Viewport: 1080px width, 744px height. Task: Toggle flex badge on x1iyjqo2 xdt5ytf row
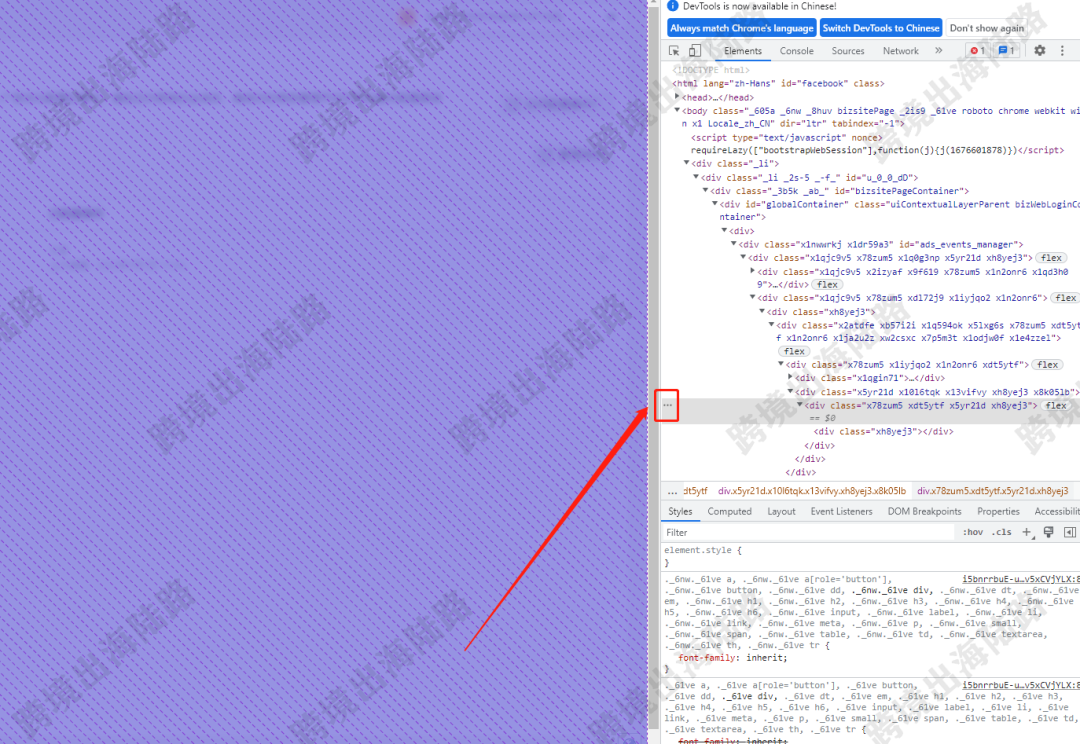click(1048, 364)
